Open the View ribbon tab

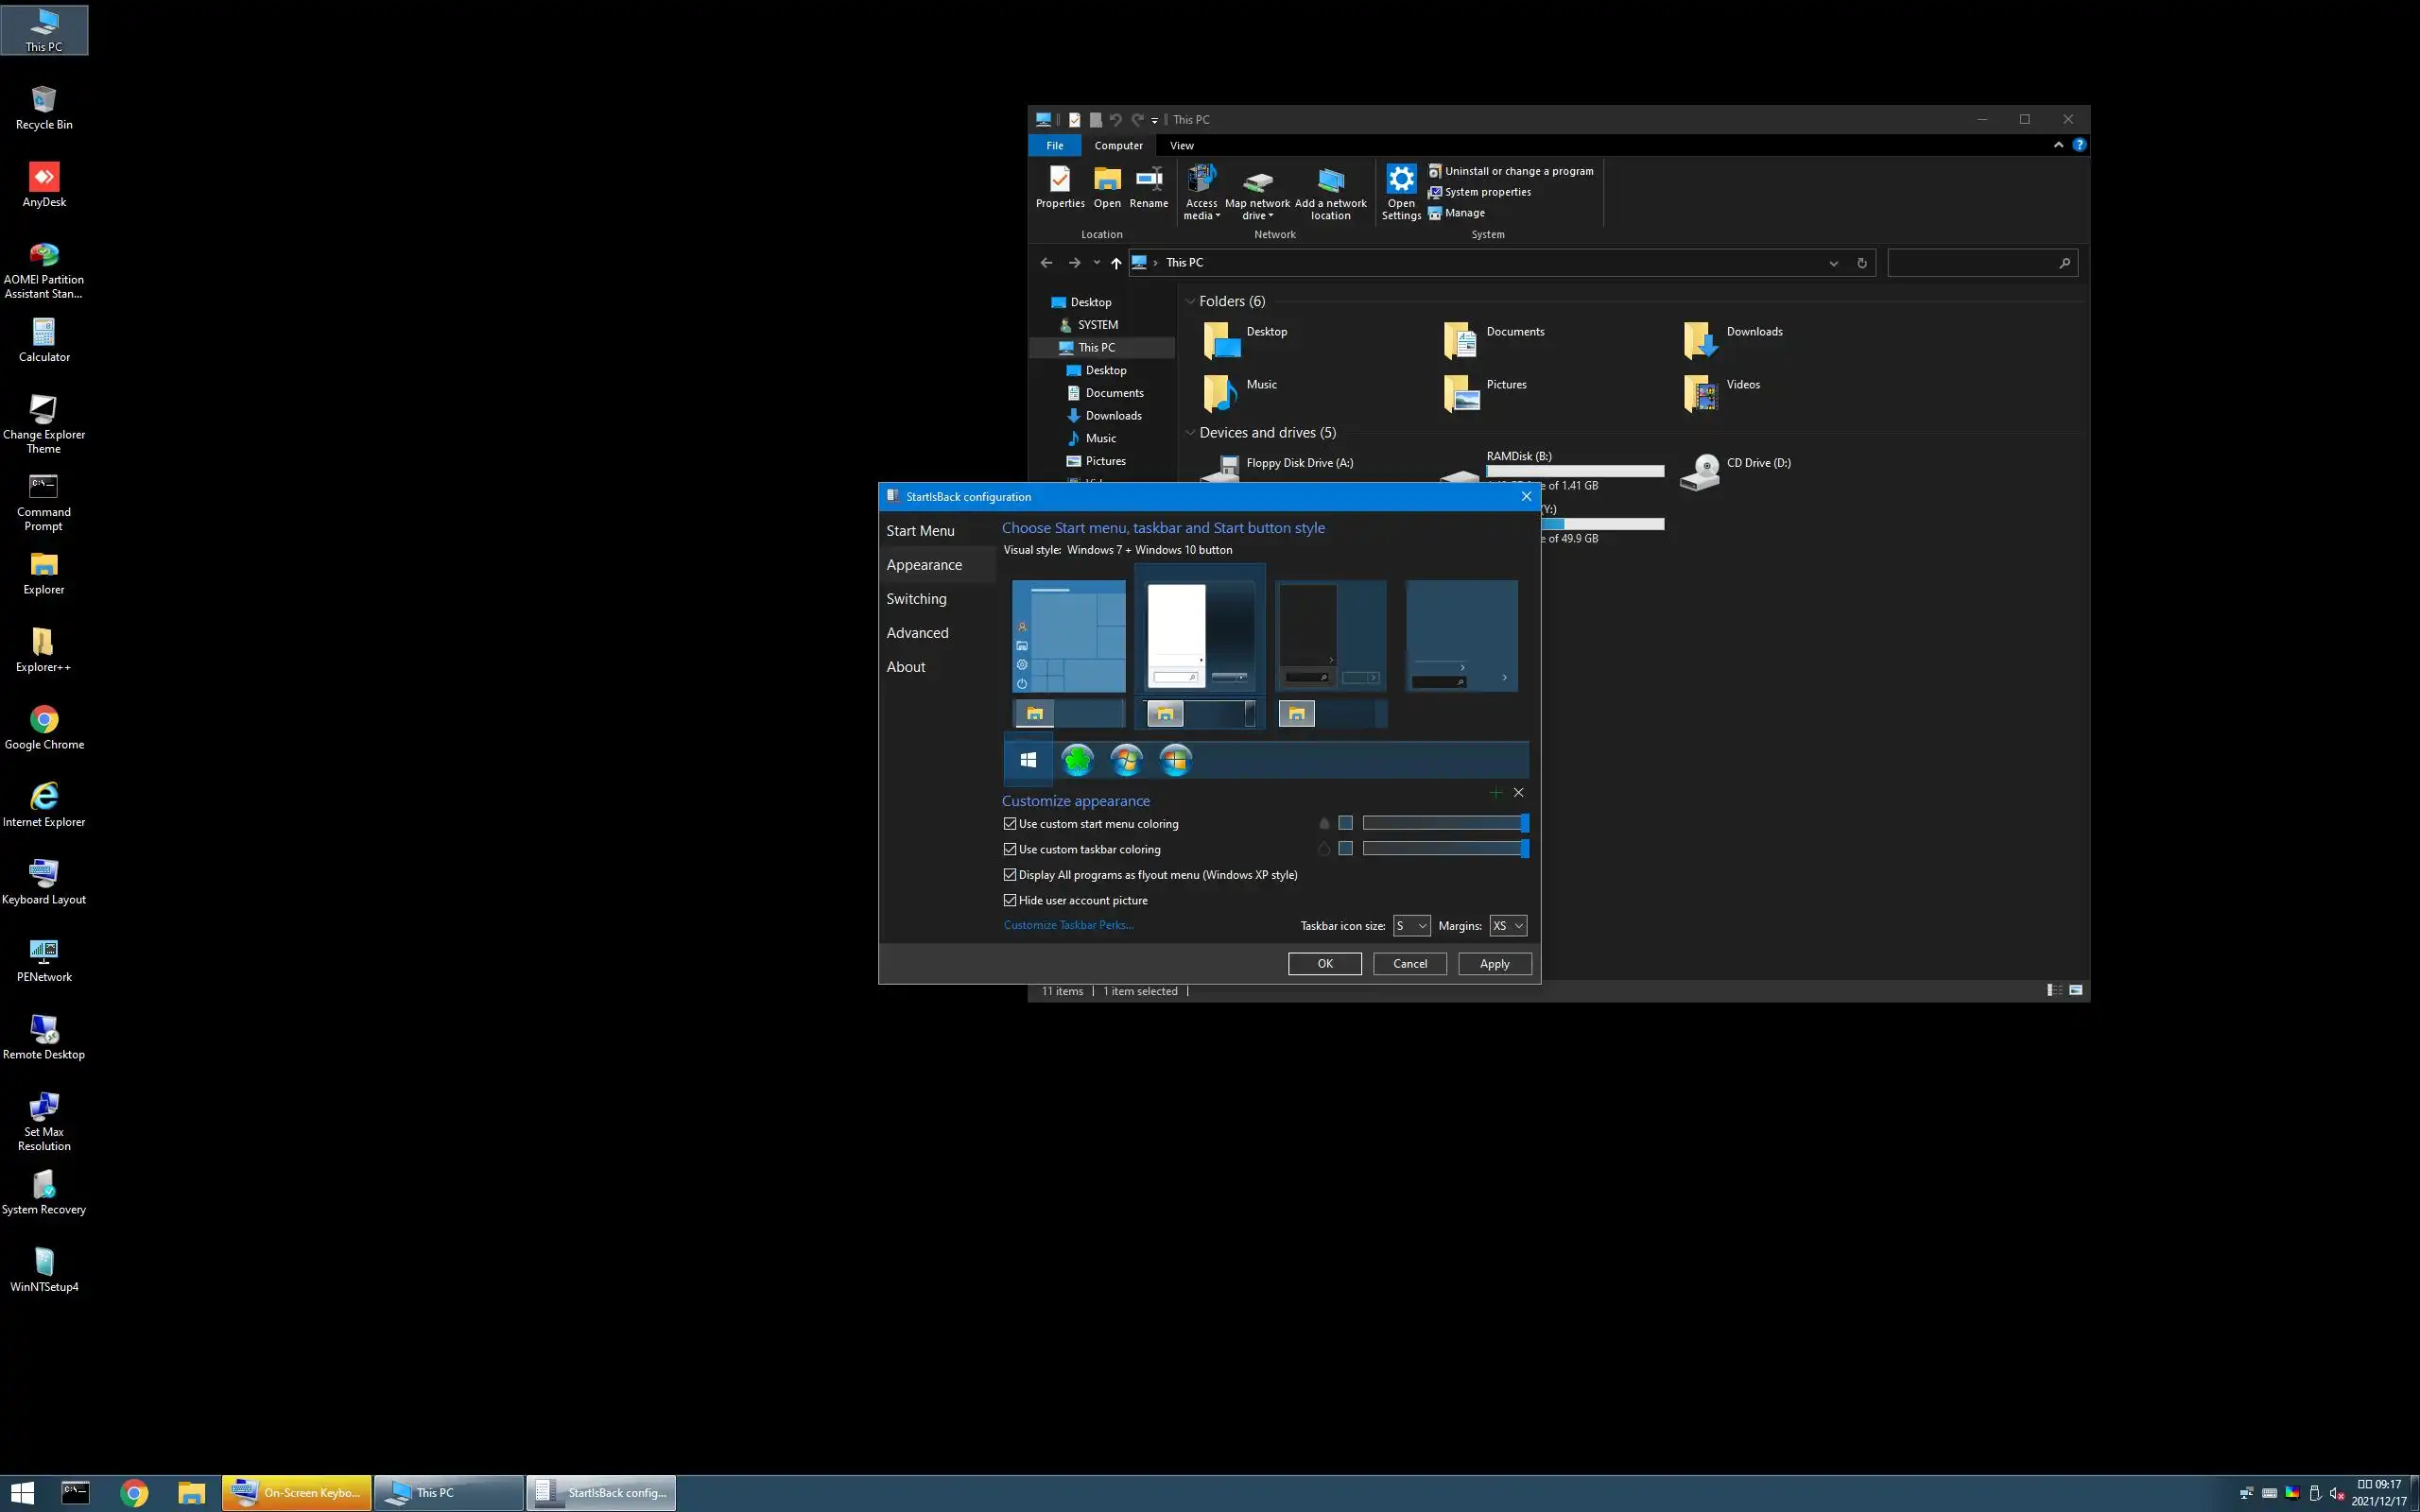point(1181,145)
